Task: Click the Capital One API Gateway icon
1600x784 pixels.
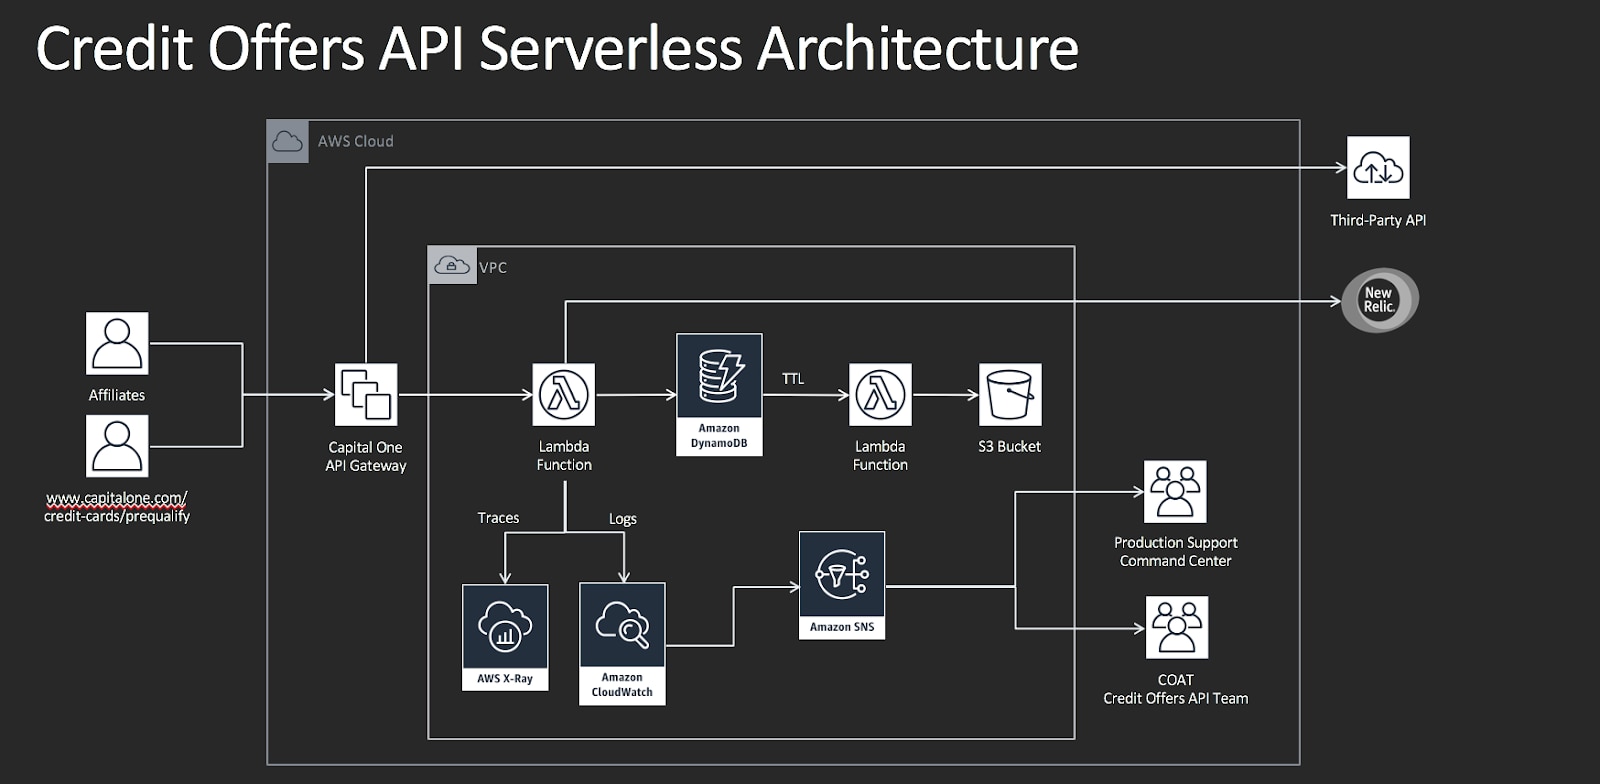Action: [x=366, y=394]
